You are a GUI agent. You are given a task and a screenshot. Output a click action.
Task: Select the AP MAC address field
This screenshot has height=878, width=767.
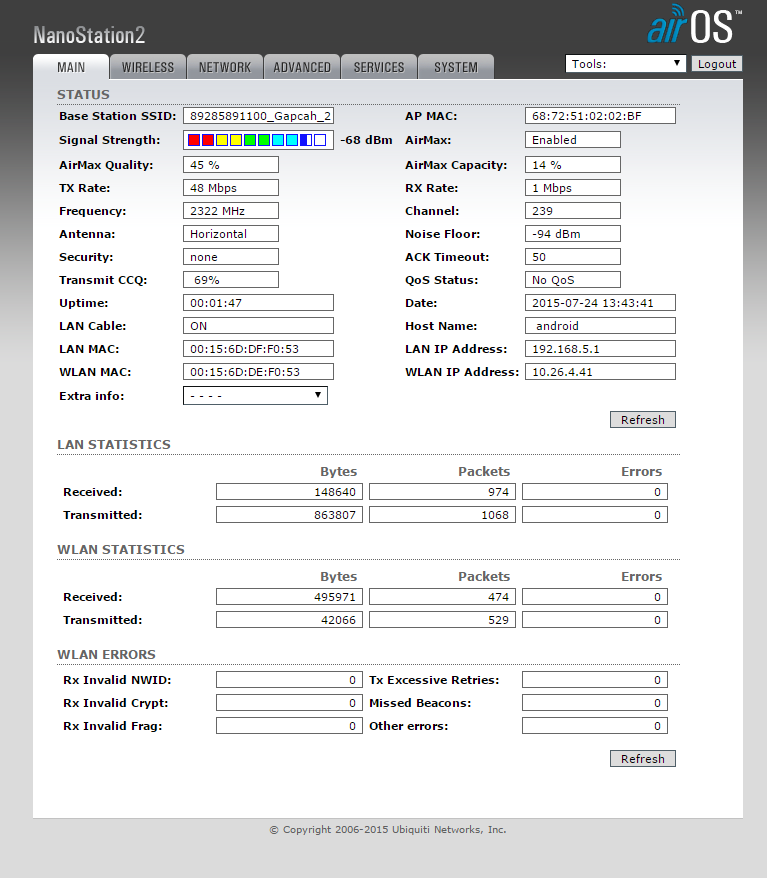[x=600, y=116]
